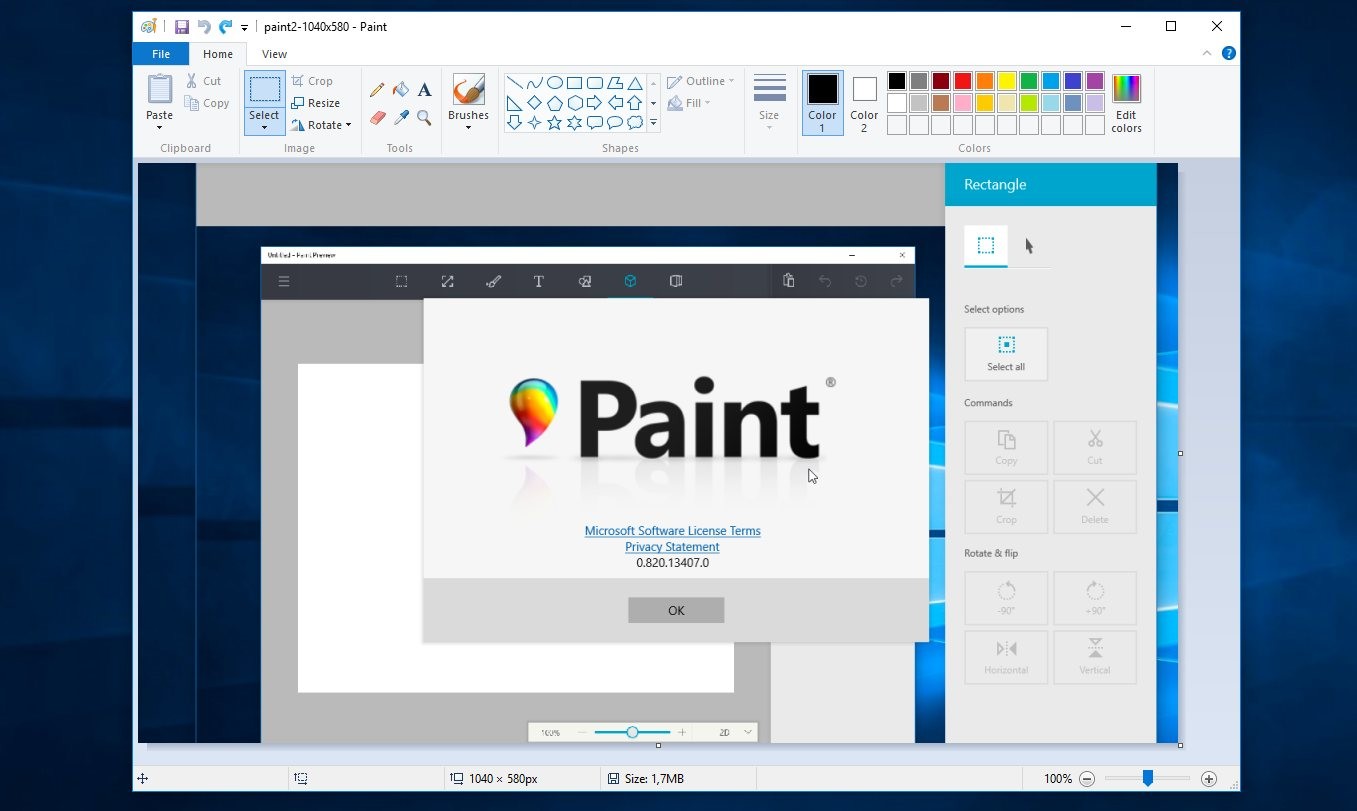This screenshot has width=1357, height=811.
Task: Open the Privacy Statement link
Action: tap(672, 546)
